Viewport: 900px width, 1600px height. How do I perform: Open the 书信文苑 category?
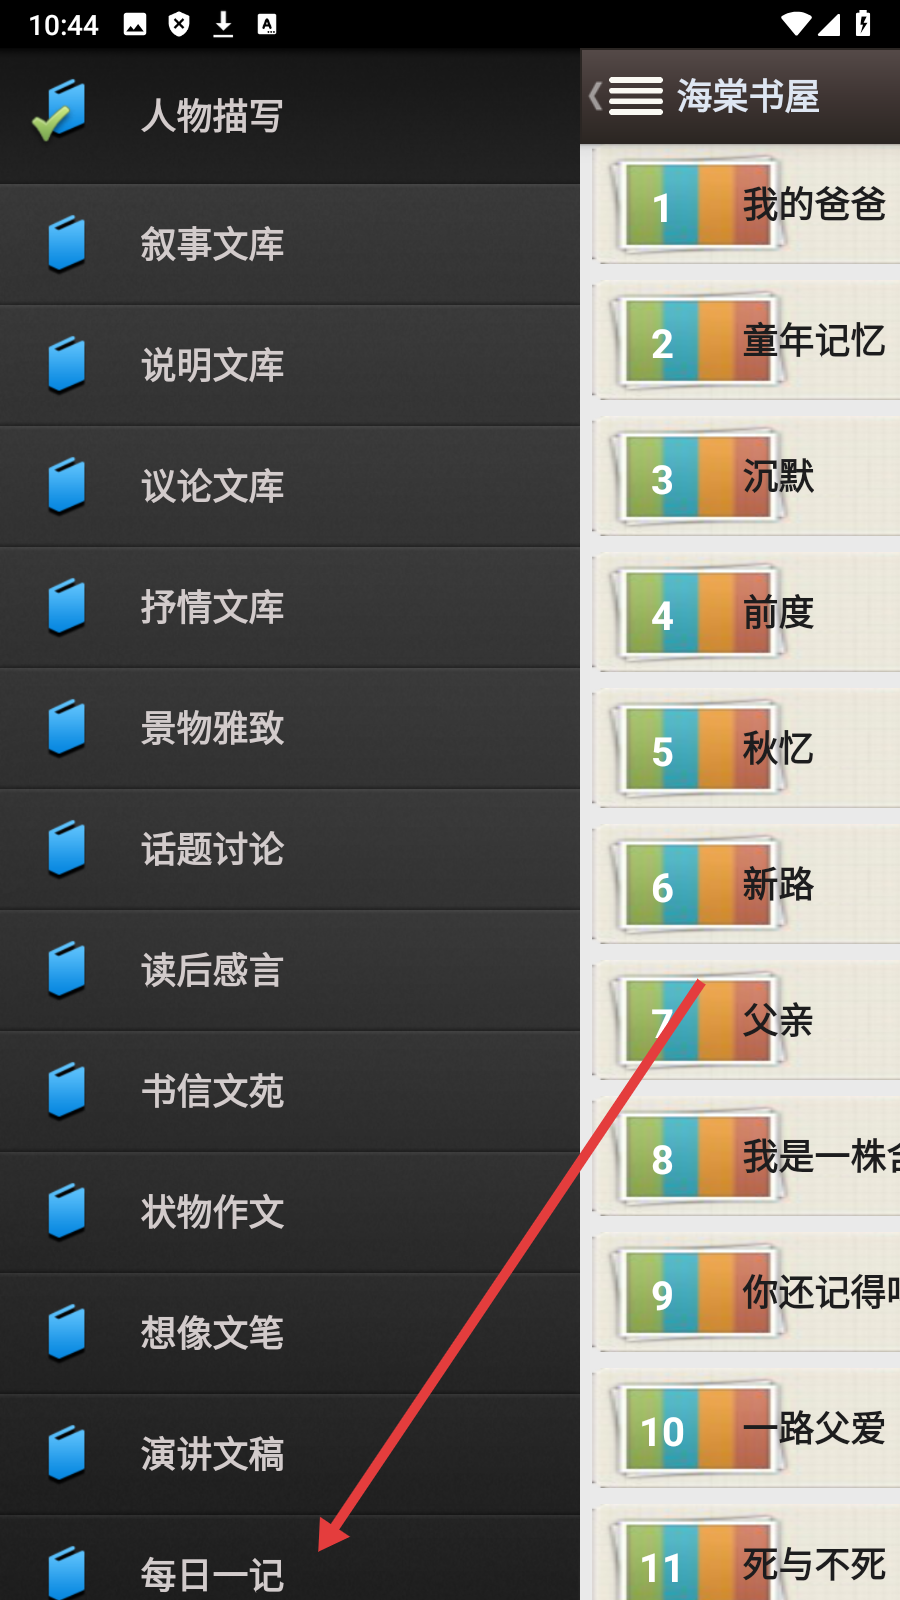(290, 1091)
